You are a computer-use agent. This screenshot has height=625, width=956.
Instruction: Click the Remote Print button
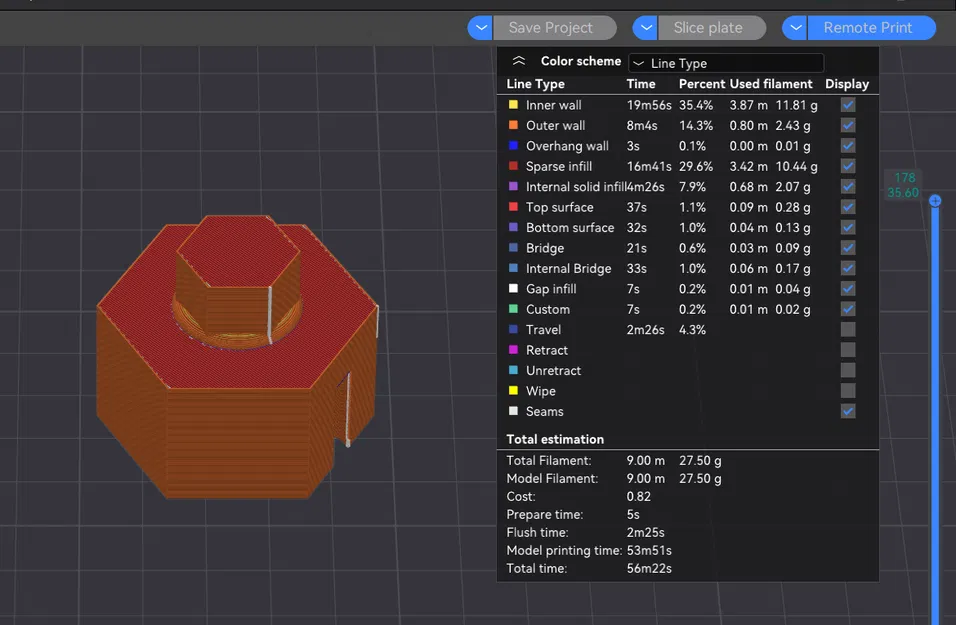point(871,28)
